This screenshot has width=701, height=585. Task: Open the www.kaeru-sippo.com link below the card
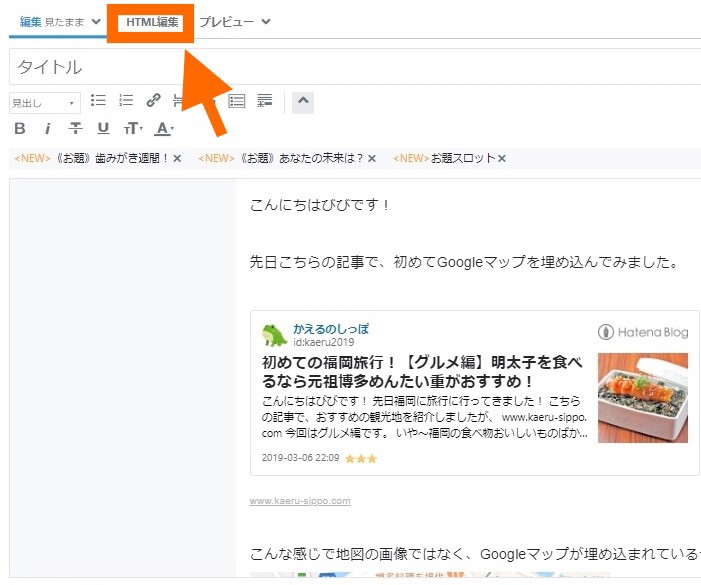[300, 501]
